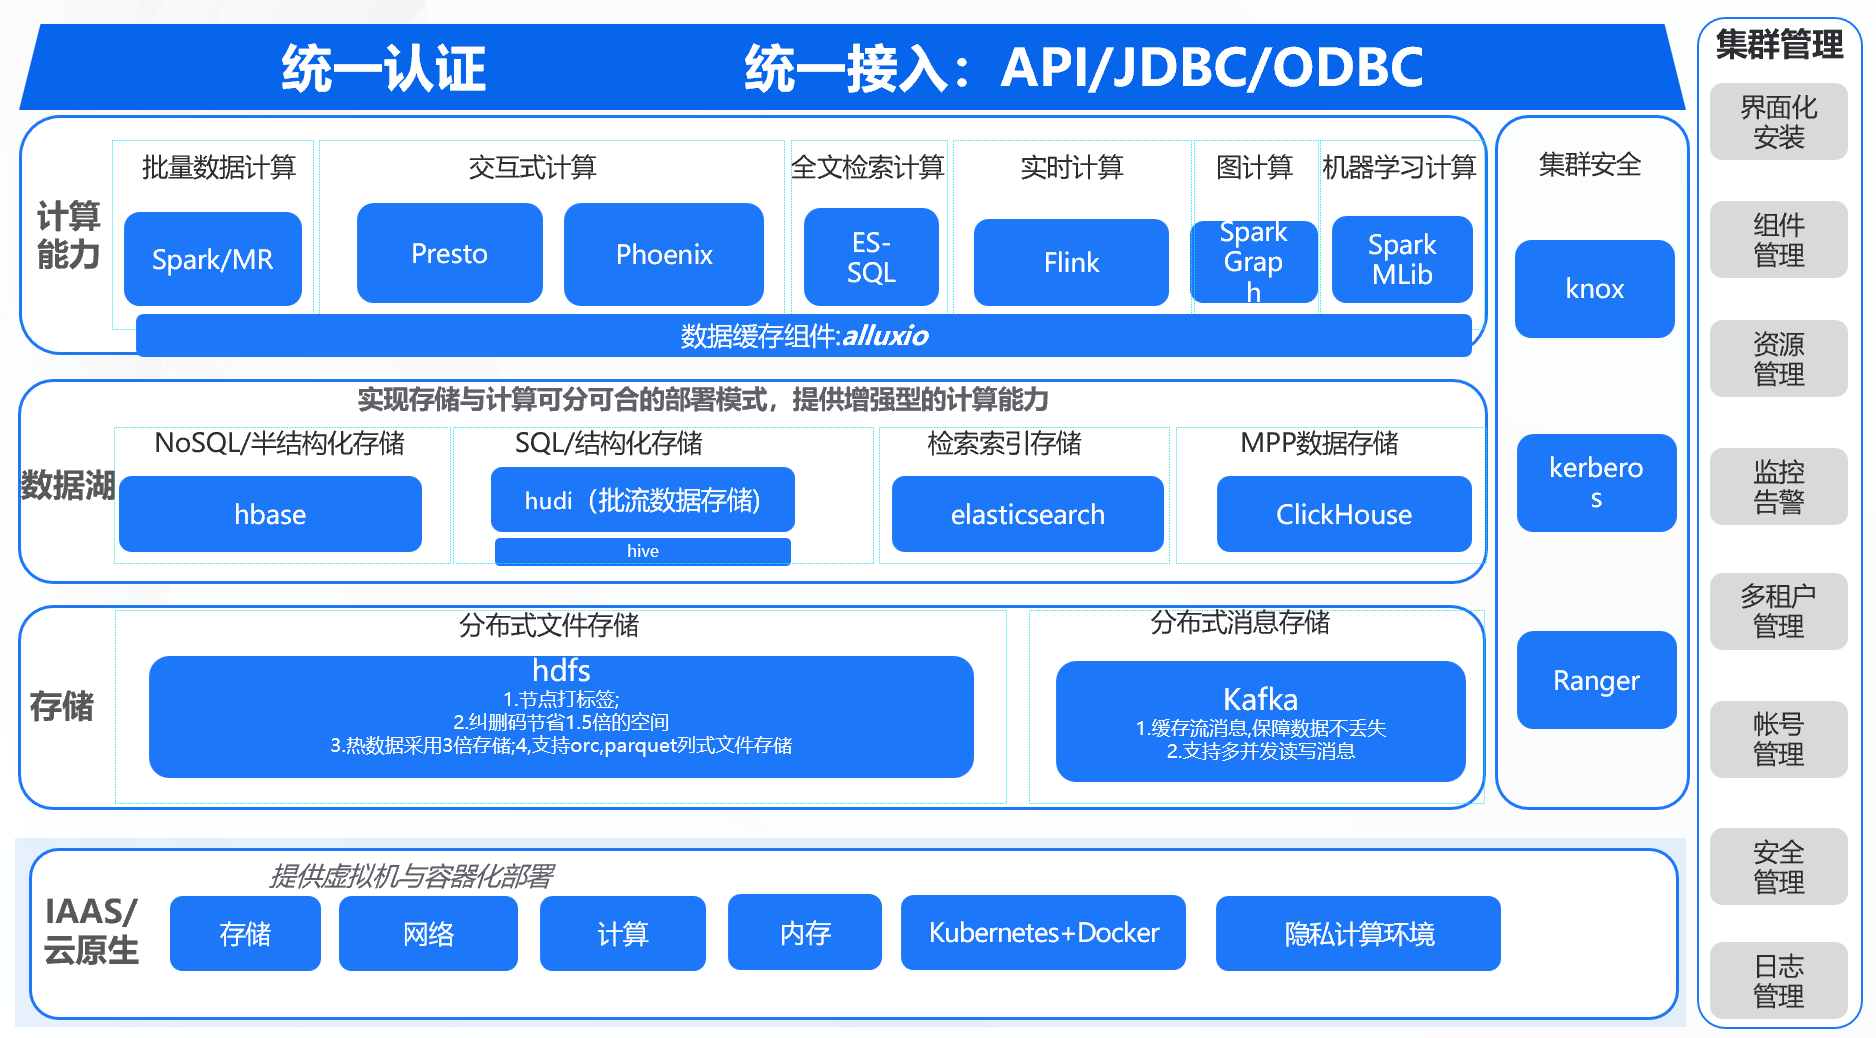This screenshot has height=1038, width=1876.
Task: Select the ES-SQL full-text search block
Action: 870,257
